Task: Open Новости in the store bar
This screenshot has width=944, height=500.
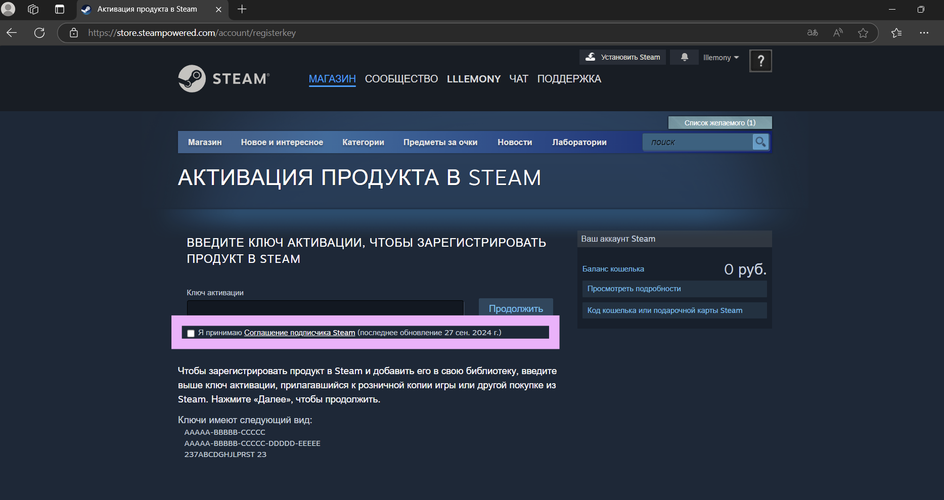Action: pos(515,142)
